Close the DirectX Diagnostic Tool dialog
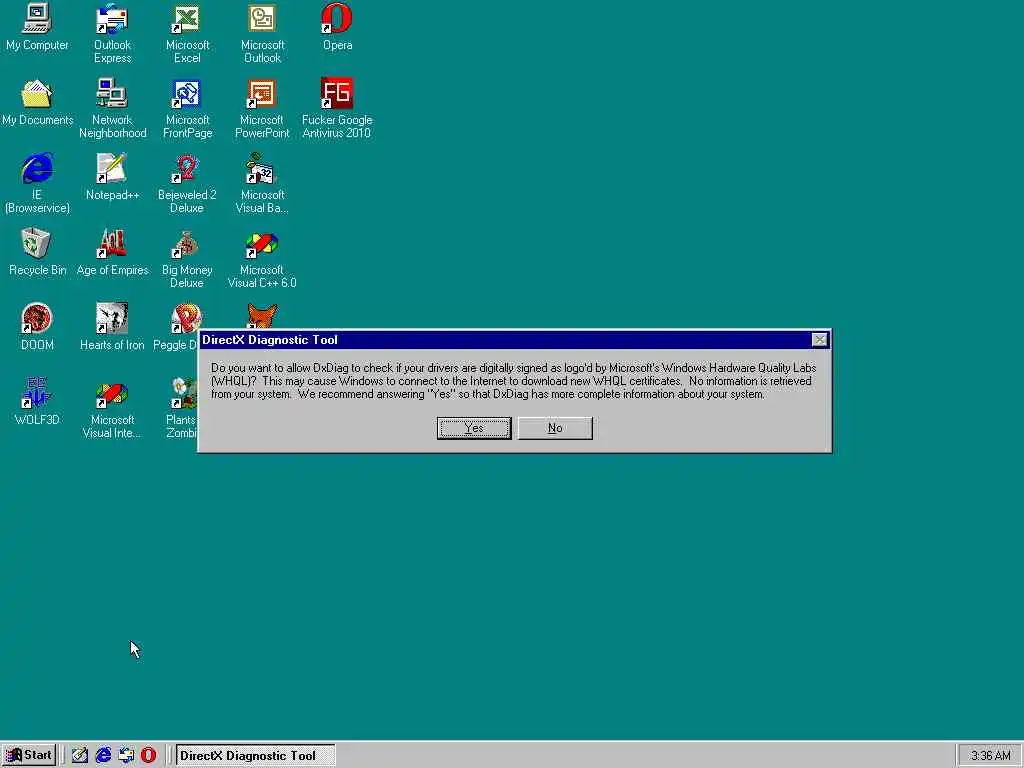 tap(820, 340)
